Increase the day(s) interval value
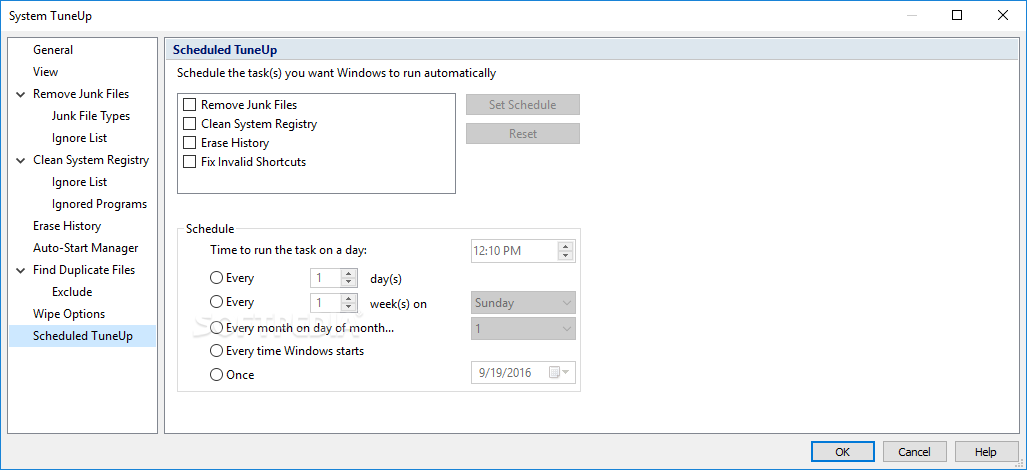This screenshot has height=470, width=1027. tap(349, 274)
